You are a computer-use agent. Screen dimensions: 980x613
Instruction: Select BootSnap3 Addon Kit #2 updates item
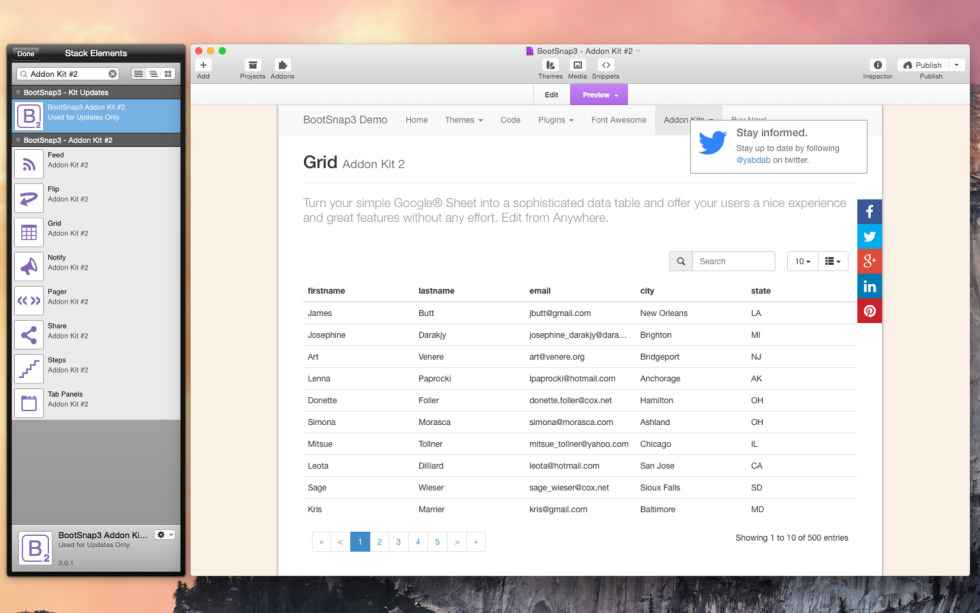(x=96, y=116)
